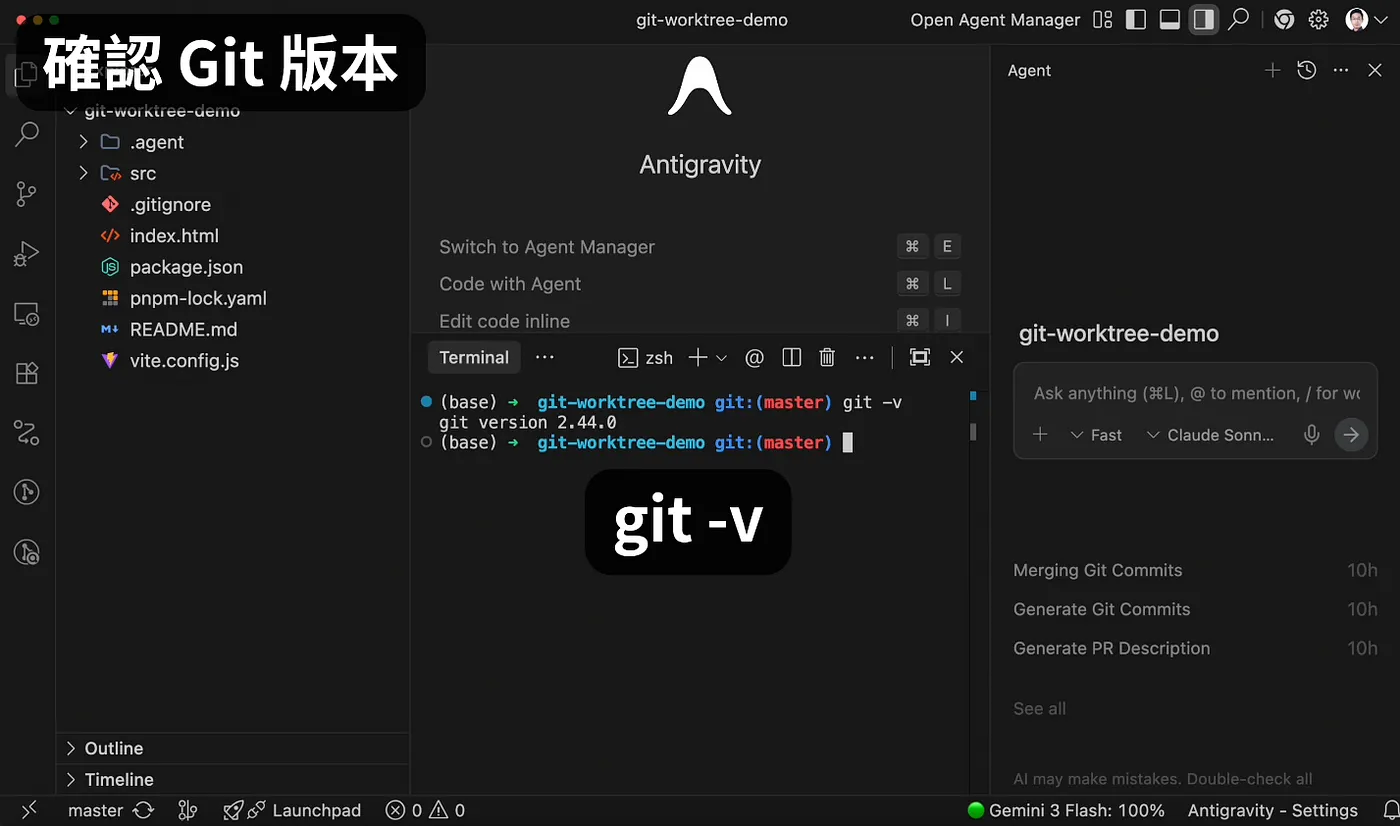Click the Open Agent Manager button

point(995,20)
